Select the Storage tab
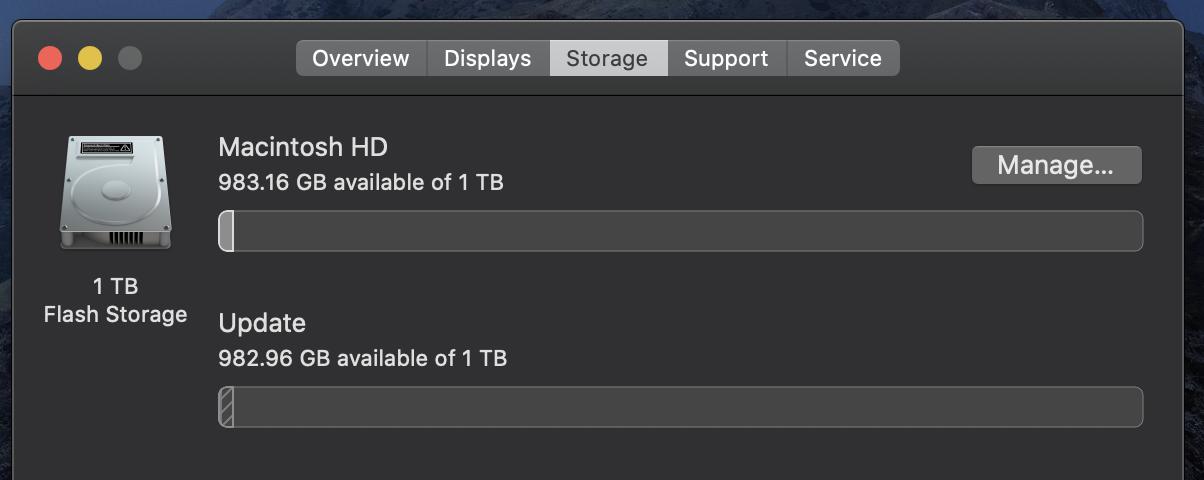The height and width of the screenshot is (480, 1204). tap(607, 58)
